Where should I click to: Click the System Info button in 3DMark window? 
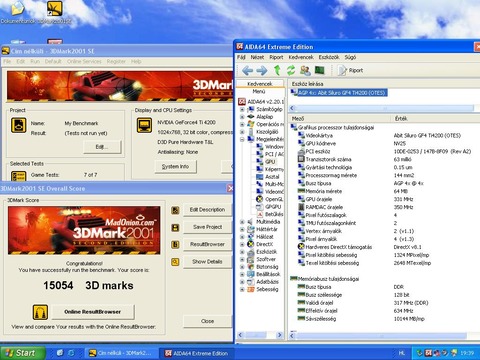pyautogui.click(x=175, y=166)
